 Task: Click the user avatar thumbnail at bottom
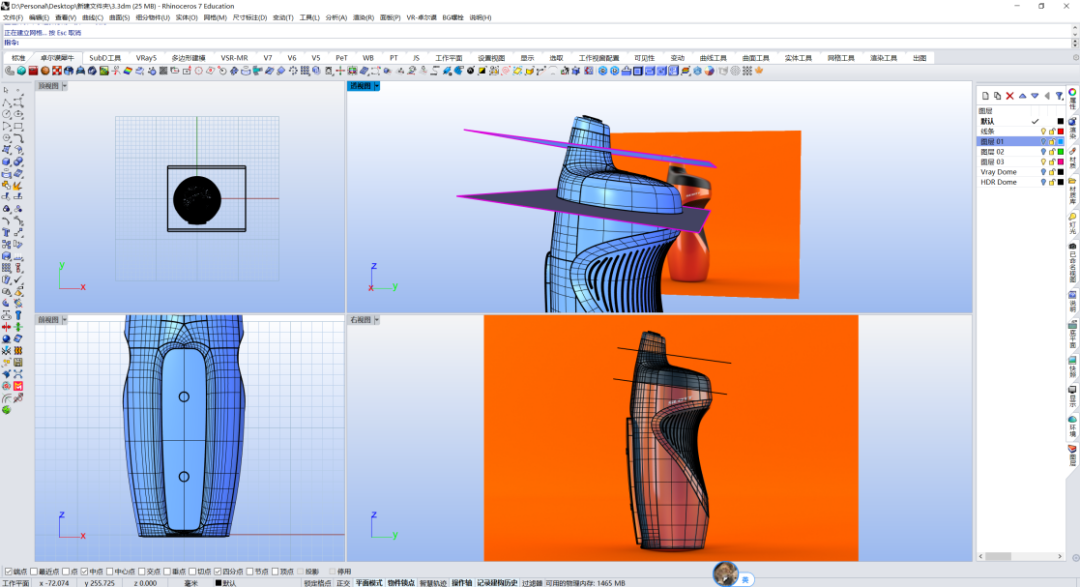coord(725,573)
